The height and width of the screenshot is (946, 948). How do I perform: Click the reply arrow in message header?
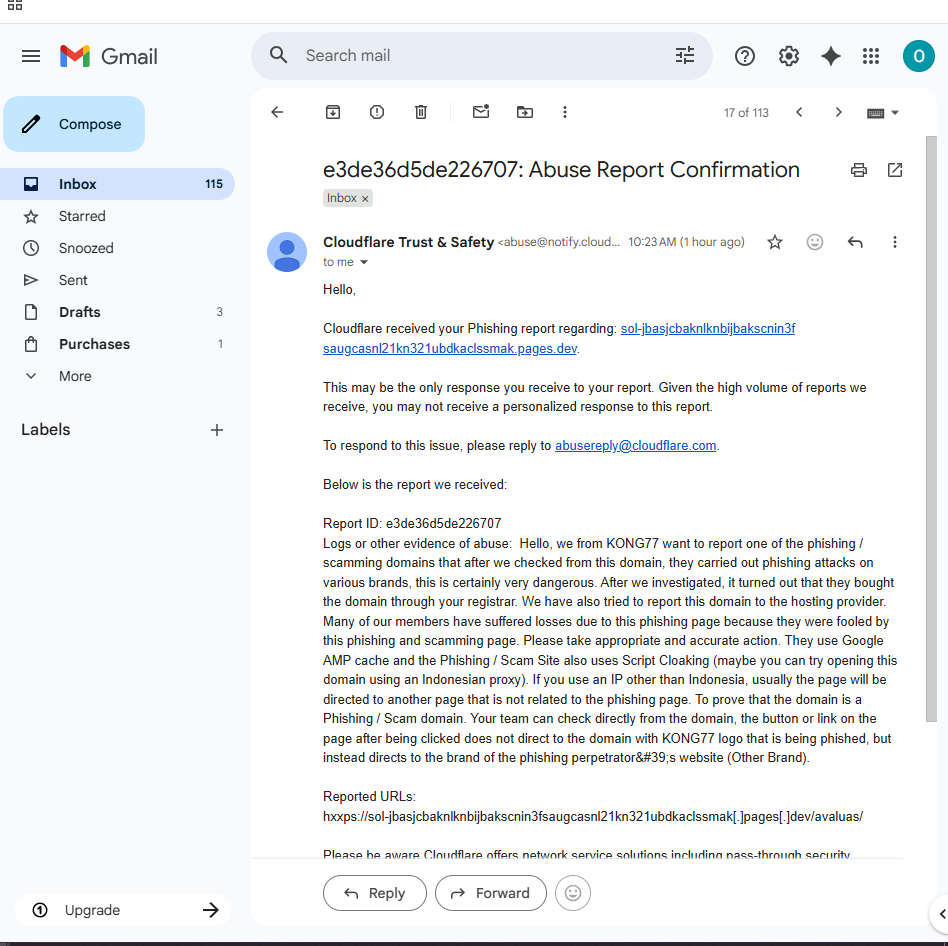click(x=855, y=242)
